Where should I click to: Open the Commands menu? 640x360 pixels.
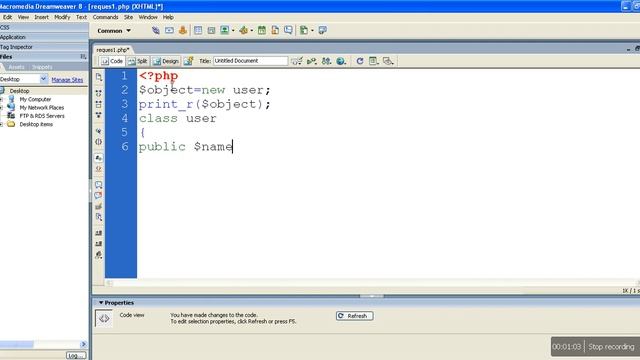(x=105, y=17)
